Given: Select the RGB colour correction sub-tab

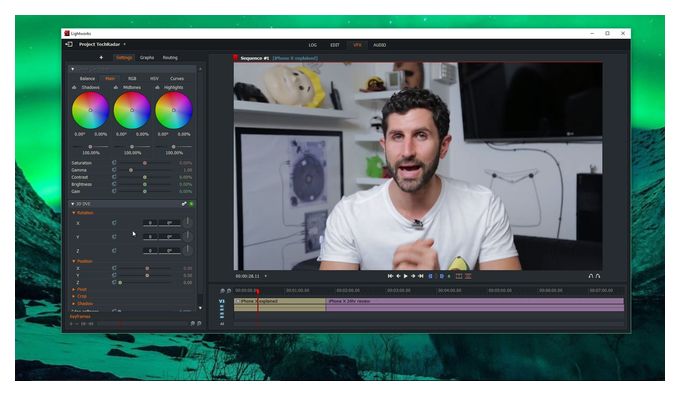Looking at the screenshot, I should (132, 79).
